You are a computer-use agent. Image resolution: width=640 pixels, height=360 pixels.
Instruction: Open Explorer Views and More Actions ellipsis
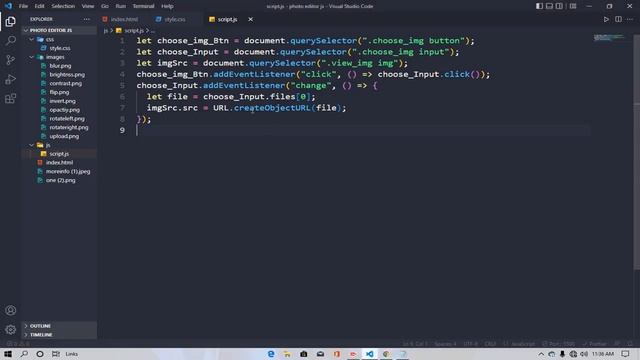pyautogui.click(x=87, y=19)
